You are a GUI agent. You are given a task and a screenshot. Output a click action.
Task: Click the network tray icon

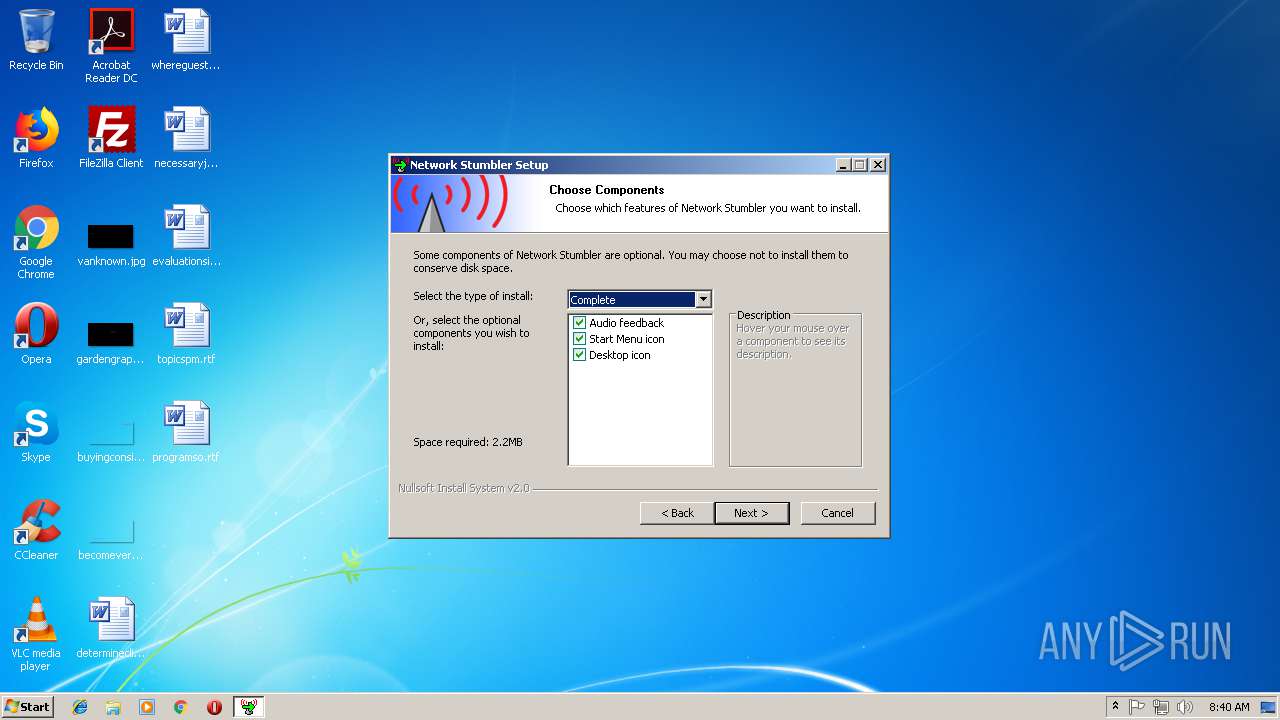point(1161,707)
